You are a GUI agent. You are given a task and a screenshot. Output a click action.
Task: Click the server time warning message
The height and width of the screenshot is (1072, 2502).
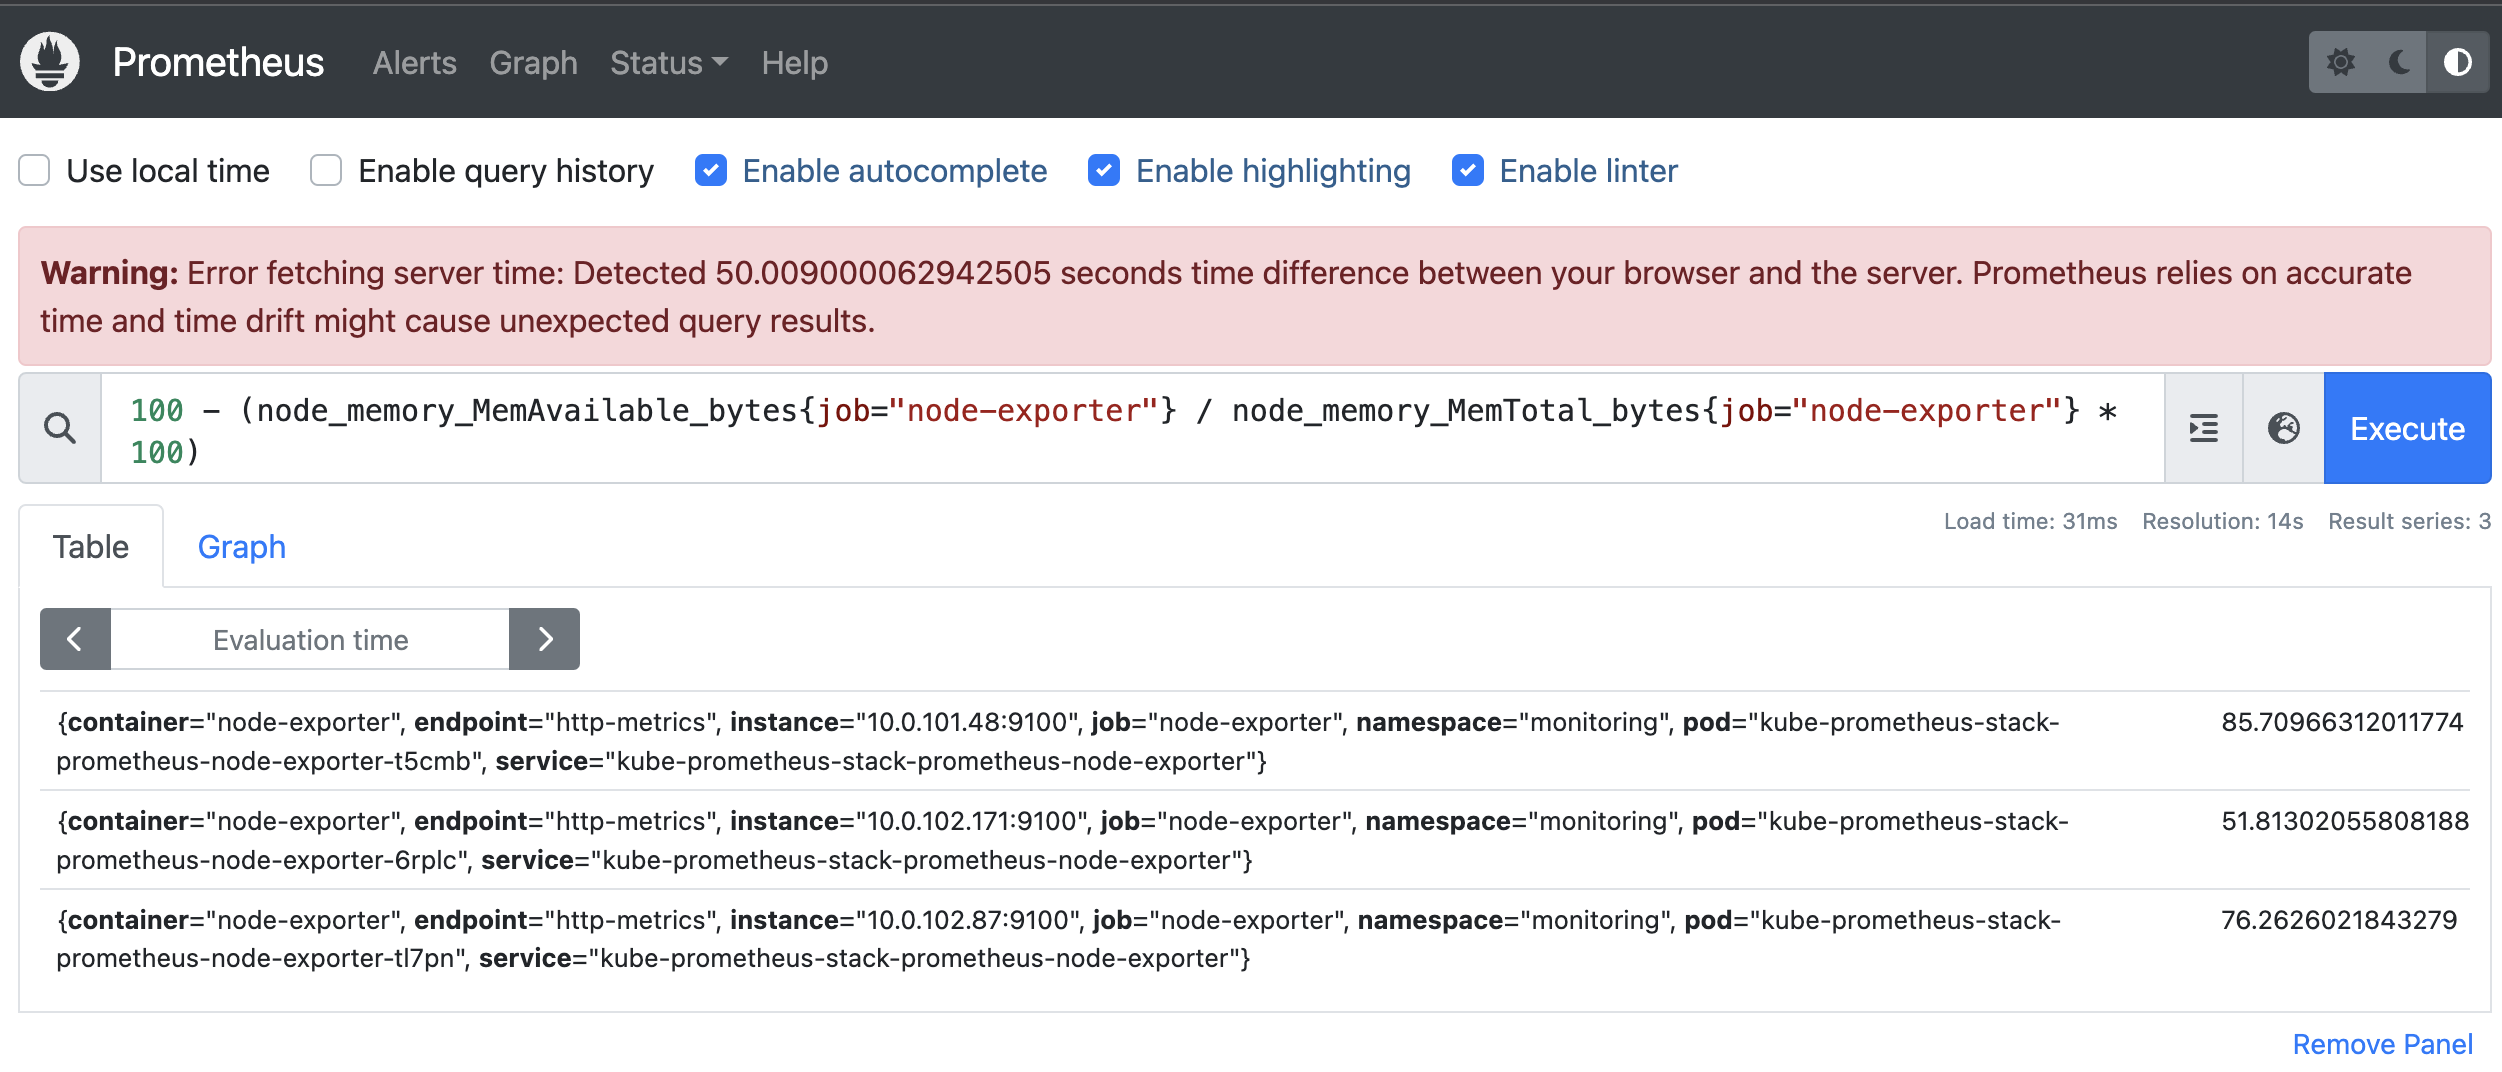click(1255, 296)
